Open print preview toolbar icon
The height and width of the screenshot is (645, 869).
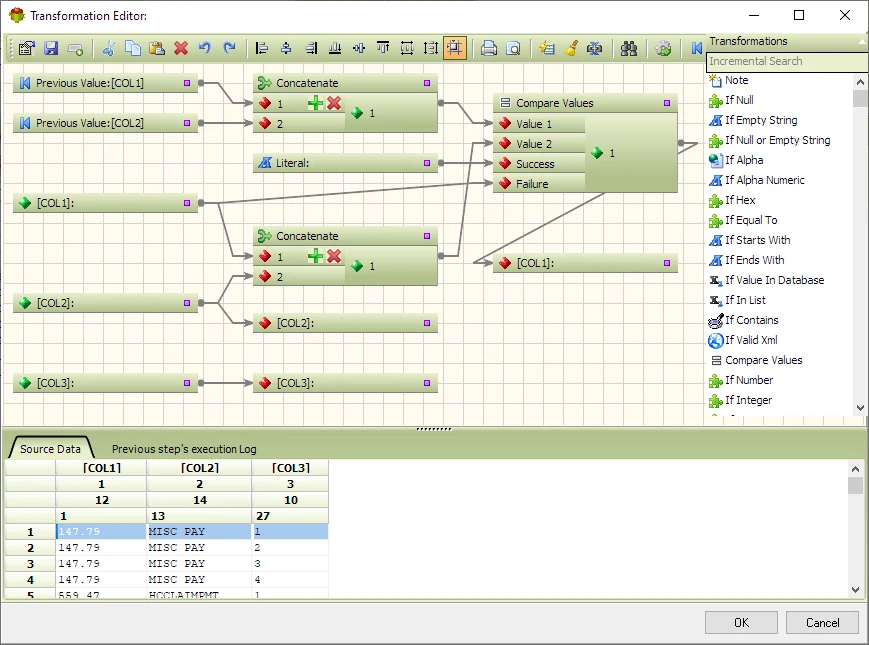pos(513,48)
